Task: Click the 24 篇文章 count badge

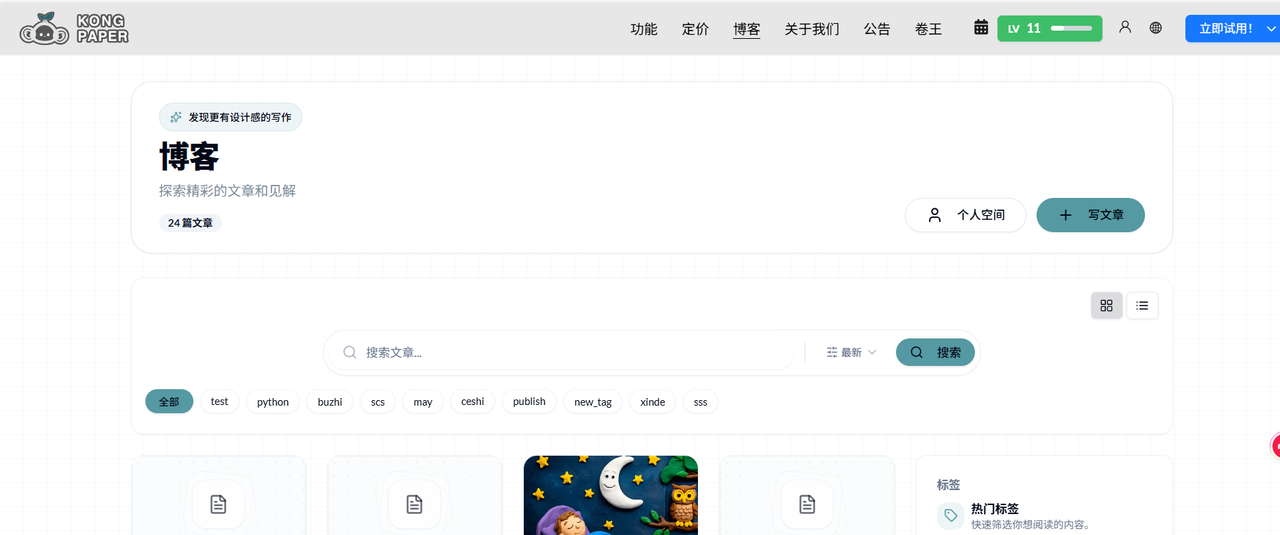Action: point(190,223)
